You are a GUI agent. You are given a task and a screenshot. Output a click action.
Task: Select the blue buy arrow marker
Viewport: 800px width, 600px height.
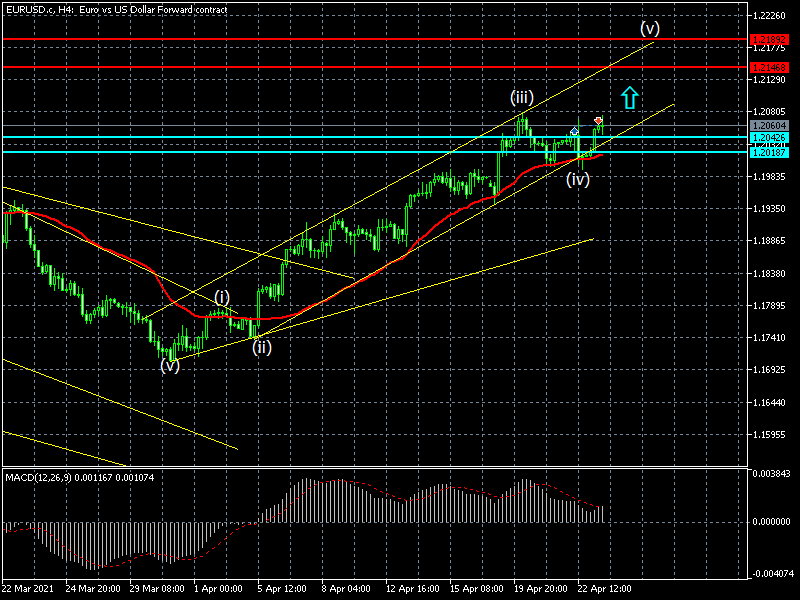[x=575, y=132]
